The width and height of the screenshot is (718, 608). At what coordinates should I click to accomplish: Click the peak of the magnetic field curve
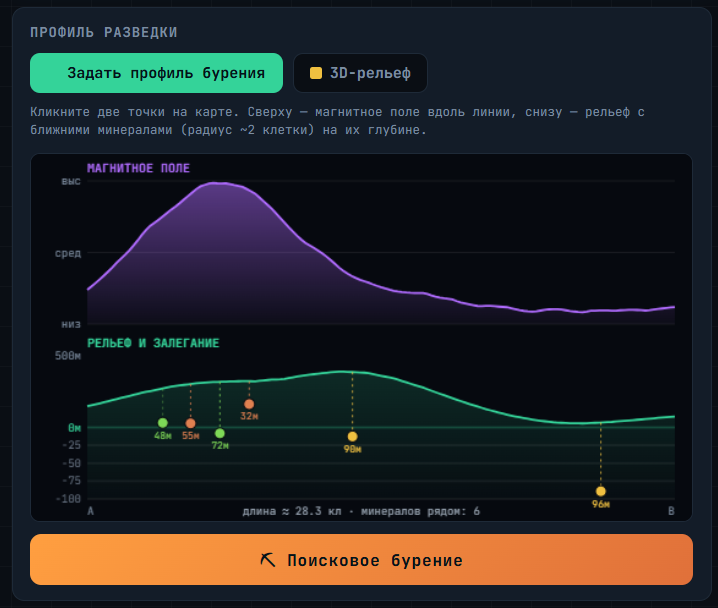(218, 183)
